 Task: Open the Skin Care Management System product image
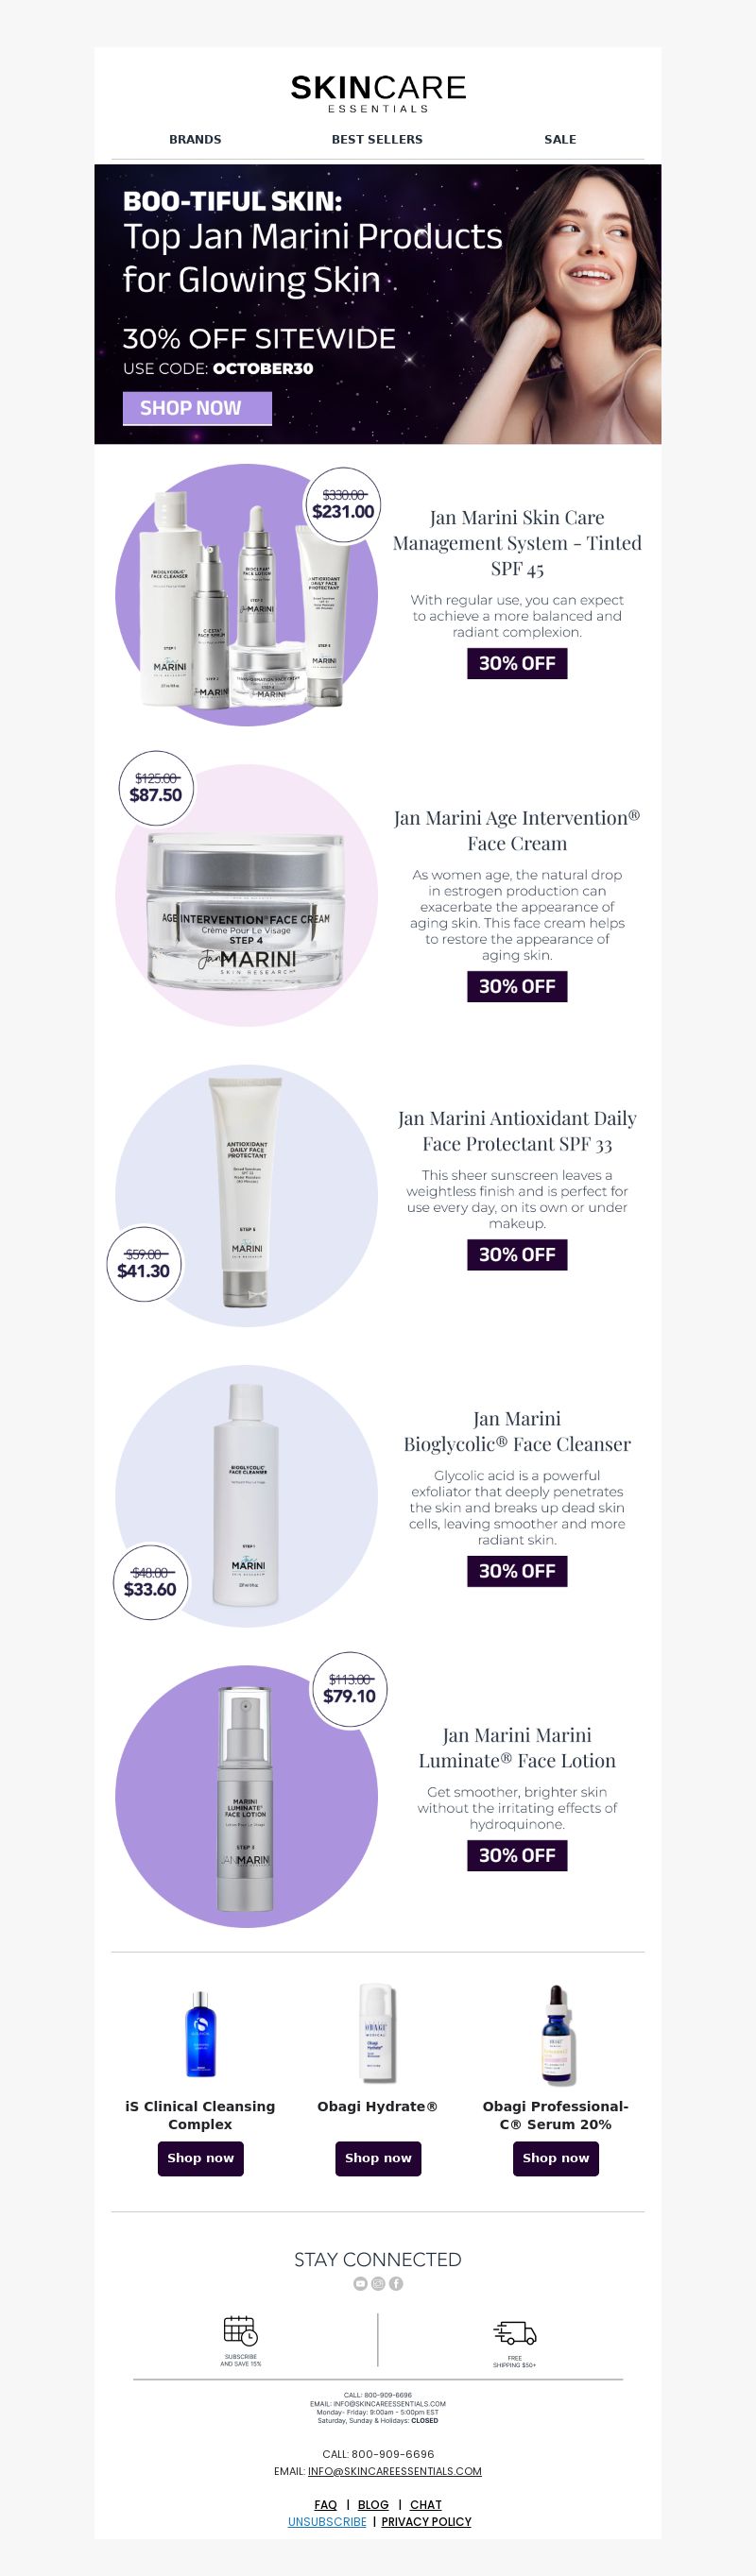point(246,595)
